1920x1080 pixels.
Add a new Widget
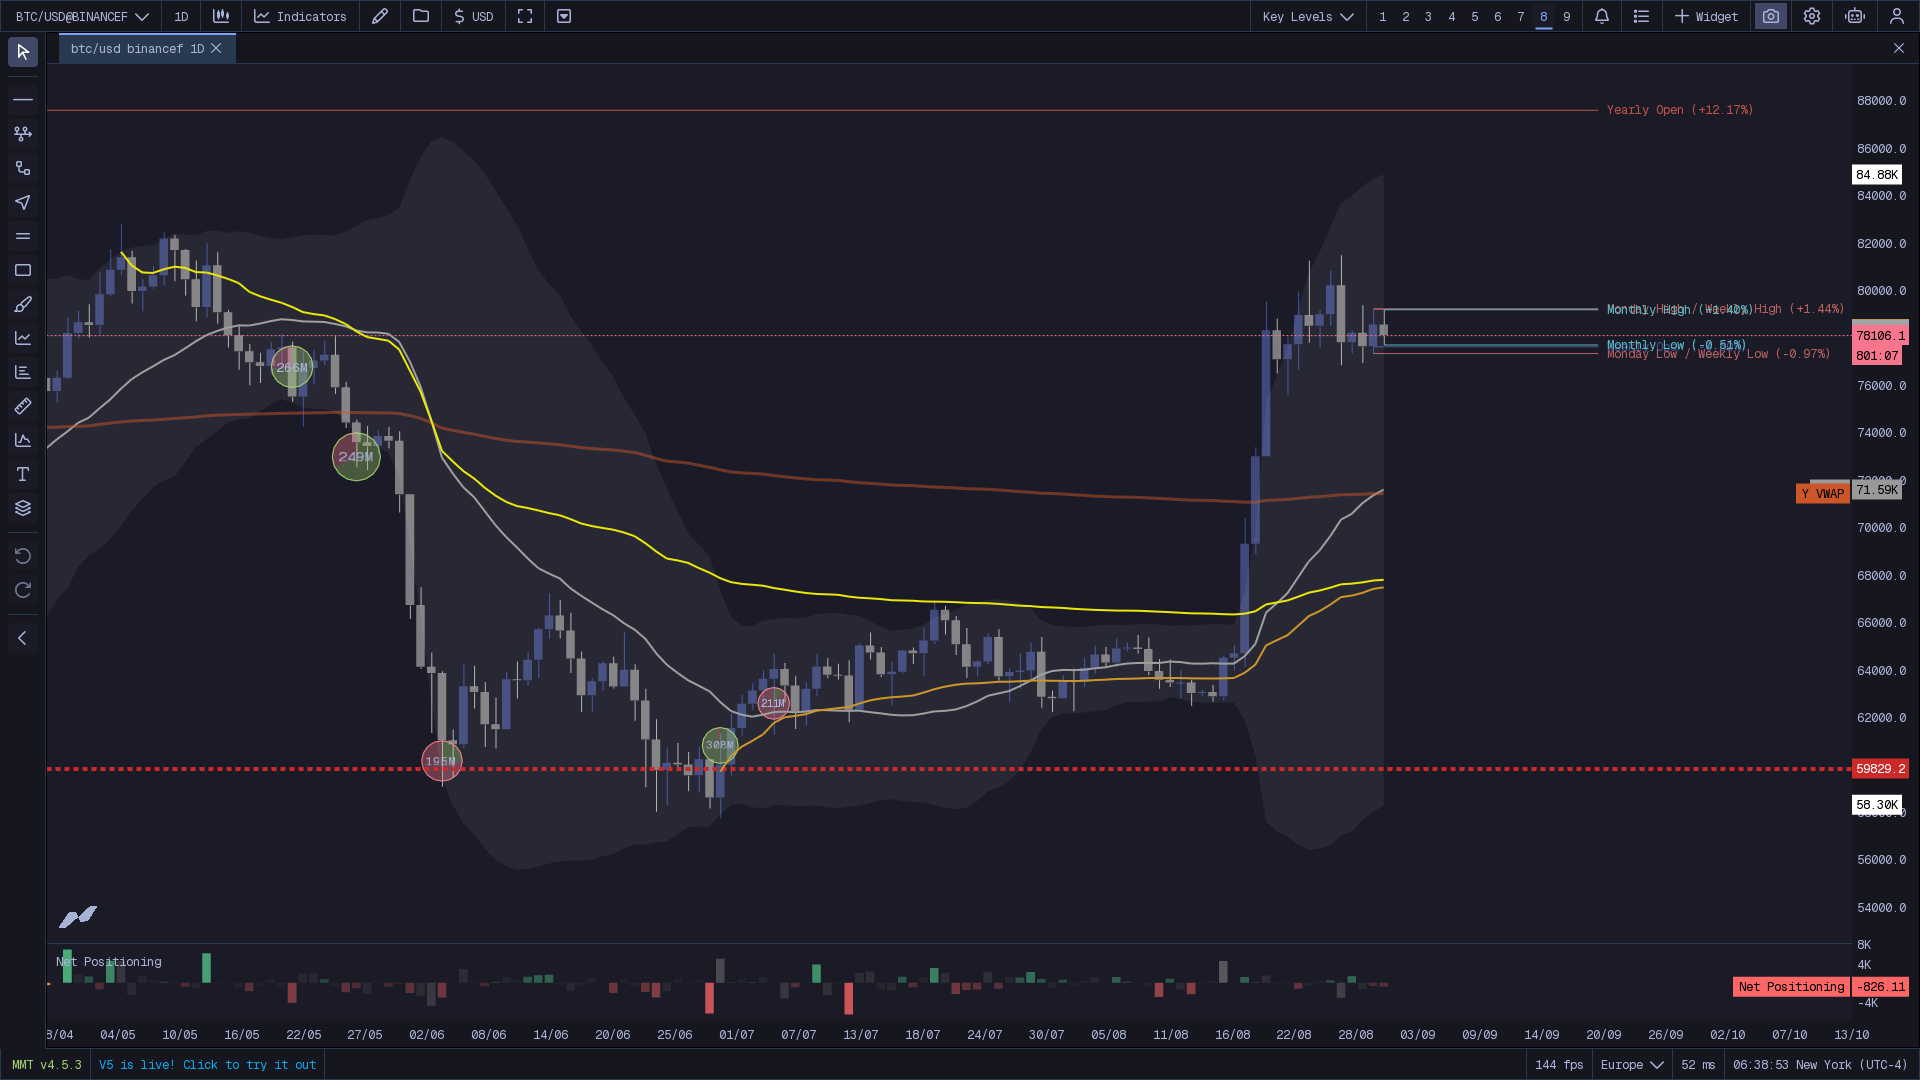(1707, 16)
